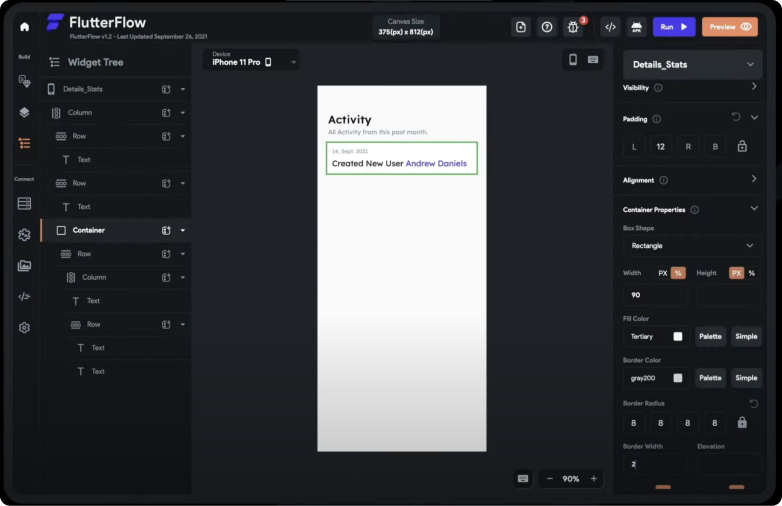782x506 pixels.
Task: Open Palette for Border Color
Action: tap(710, 378)
